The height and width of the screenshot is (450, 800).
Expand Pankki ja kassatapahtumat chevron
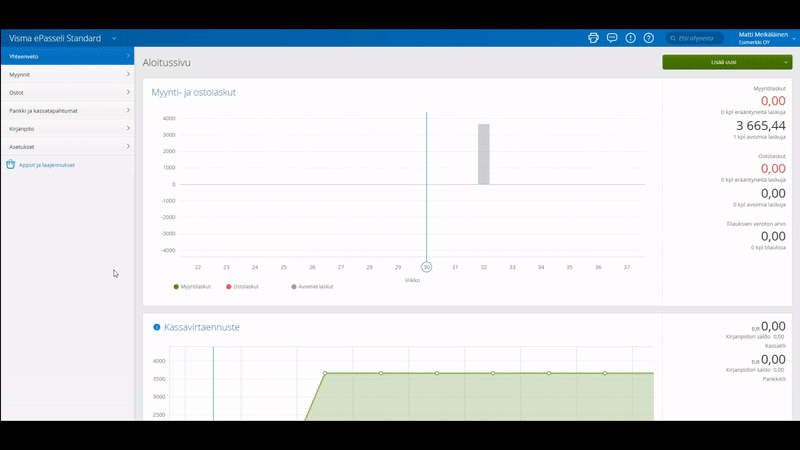click(128, 110)
